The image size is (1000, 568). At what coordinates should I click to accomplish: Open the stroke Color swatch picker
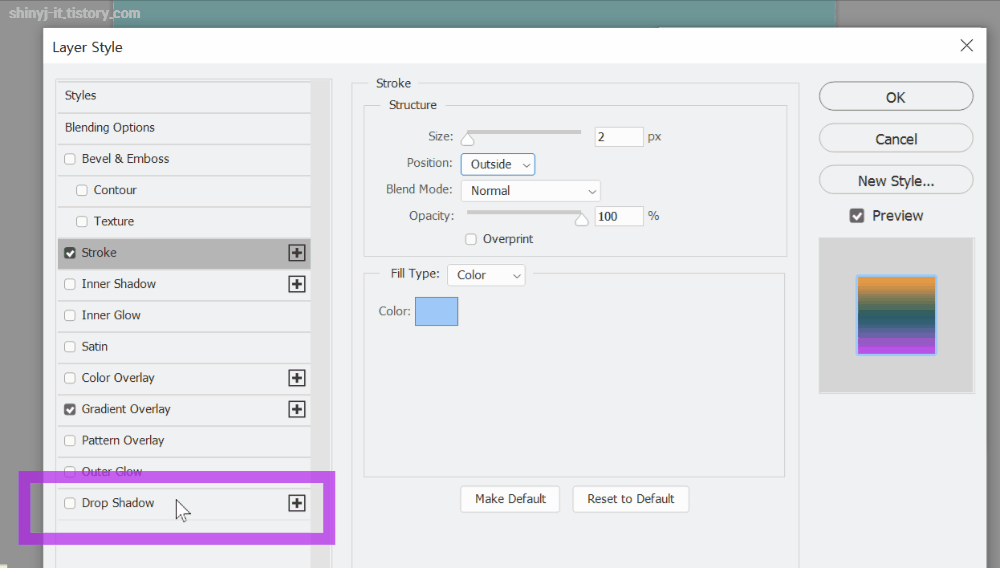pos(436,311)
